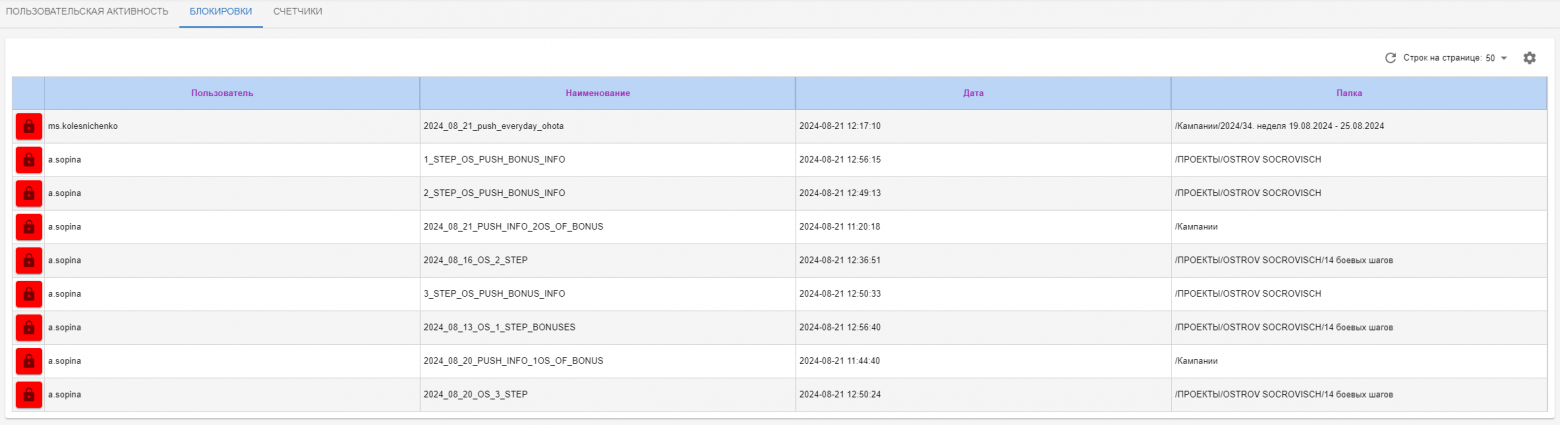1560x425 pixels.
Task: Click lock icon beside 2_STEP_OS_PUSH_BONUS_INFO
Action: click(x=28, y=194)
